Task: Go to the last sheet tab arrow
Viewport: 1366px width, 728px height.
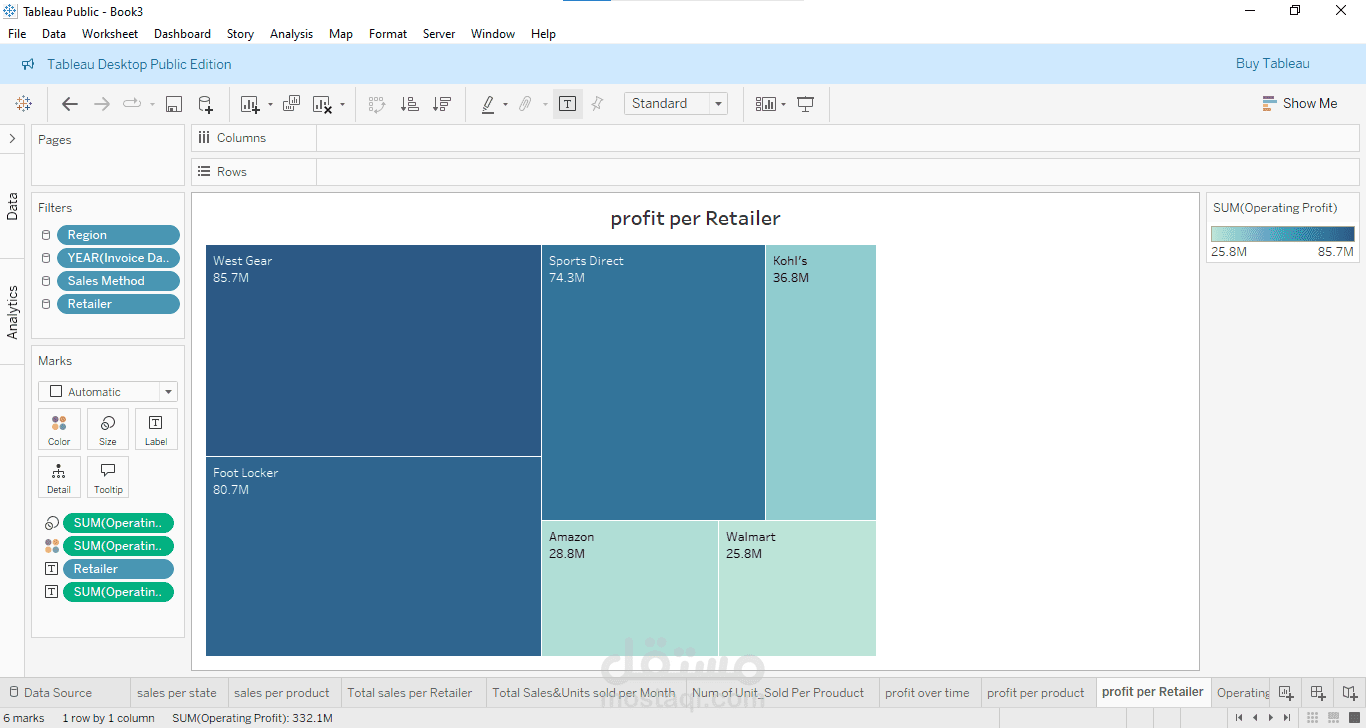Action: point(1287,718)
